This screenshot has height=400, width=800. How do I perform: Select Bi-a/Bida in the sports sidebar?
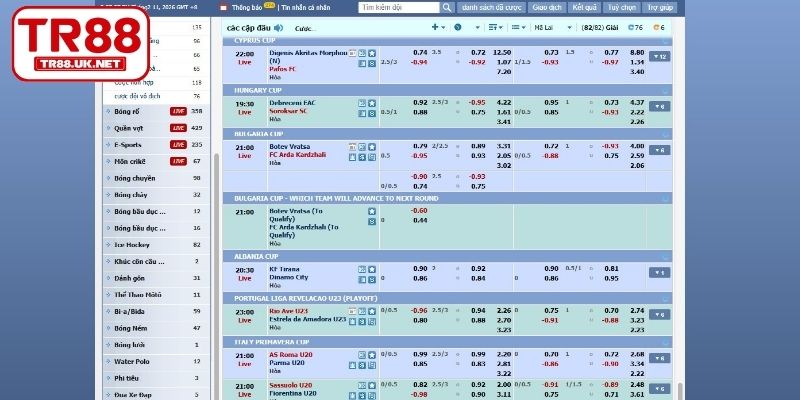[156, 312]
